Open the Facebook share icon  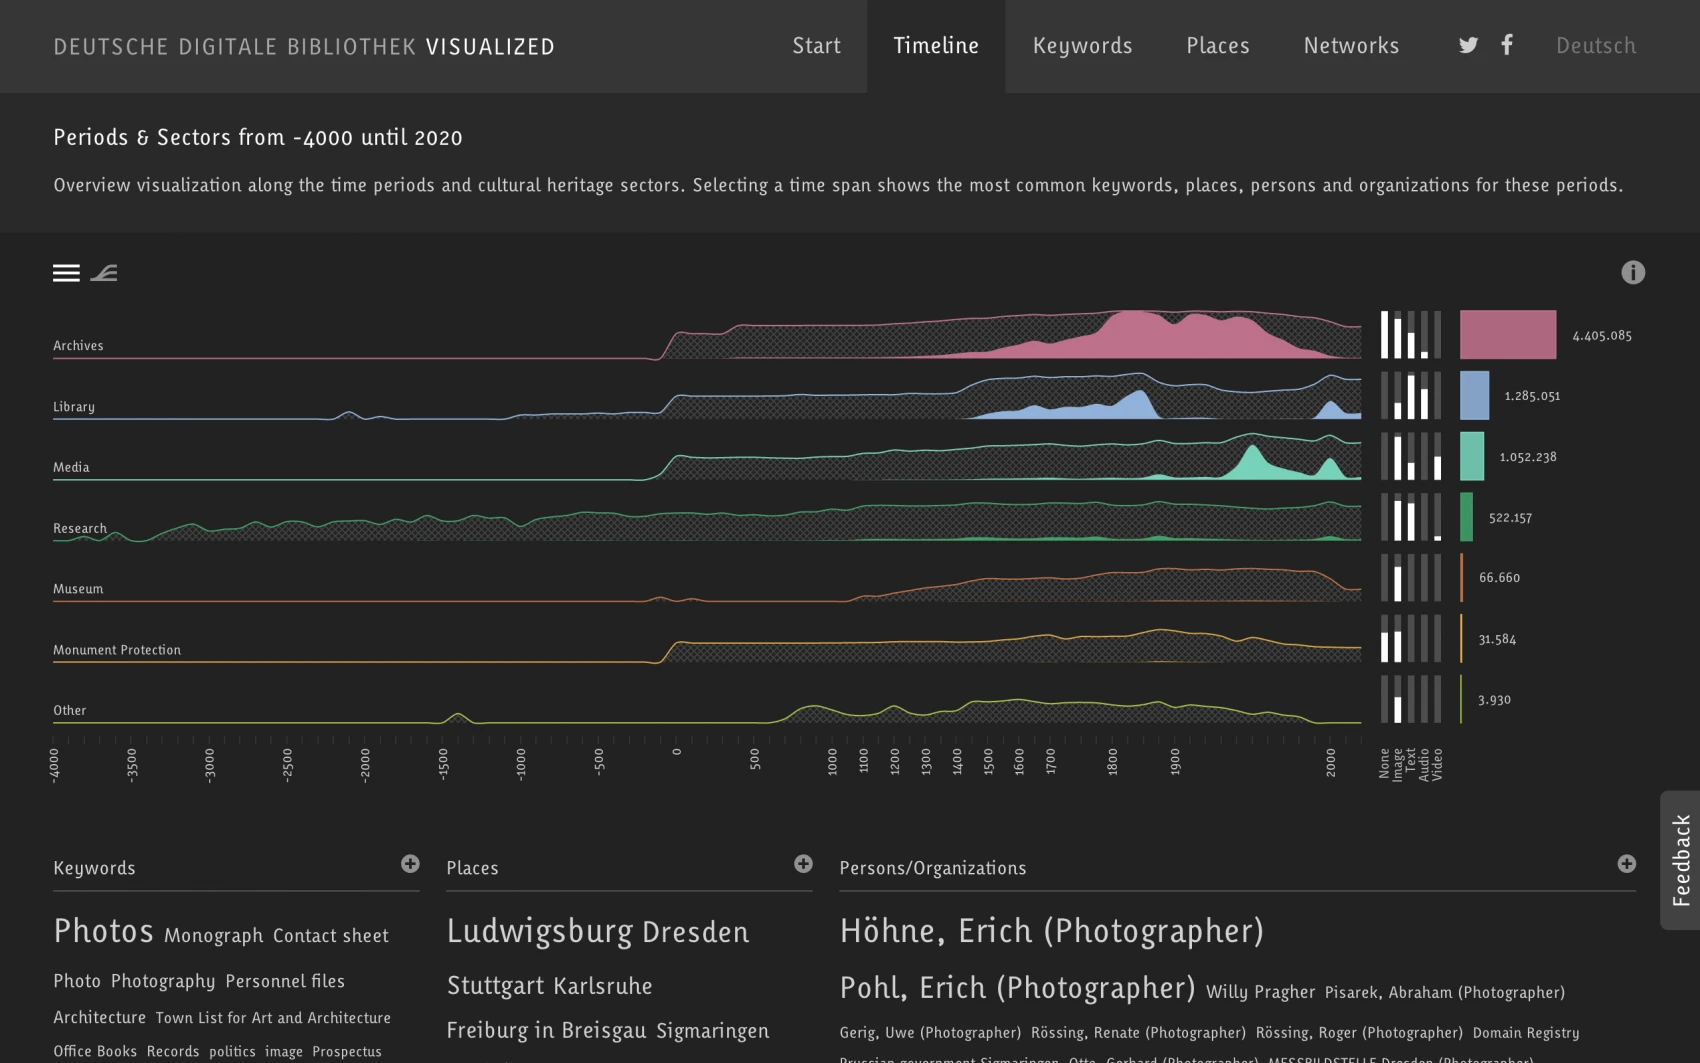1506,45
